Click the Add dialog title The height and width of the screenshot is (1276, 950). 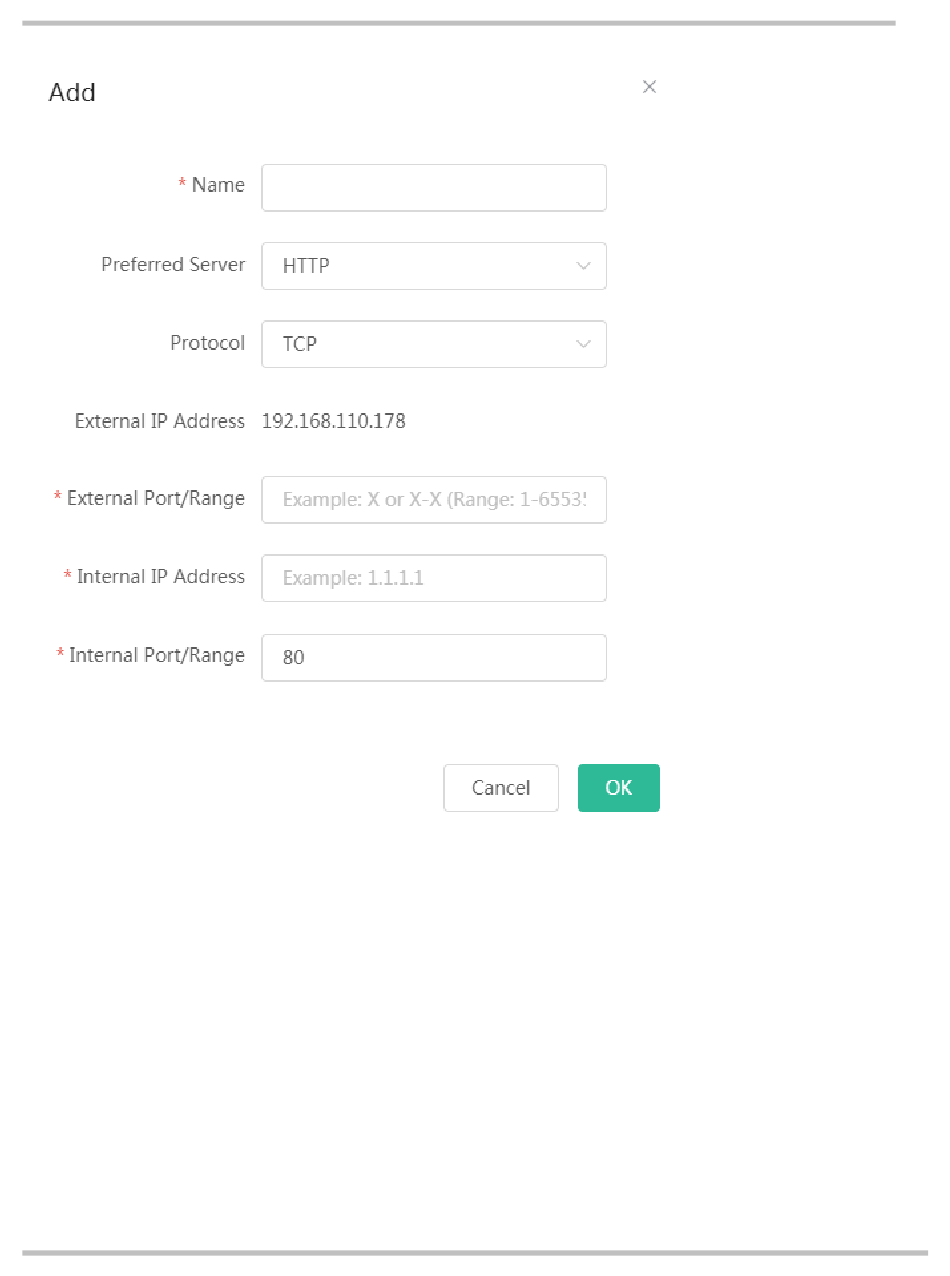pos(72,92)
